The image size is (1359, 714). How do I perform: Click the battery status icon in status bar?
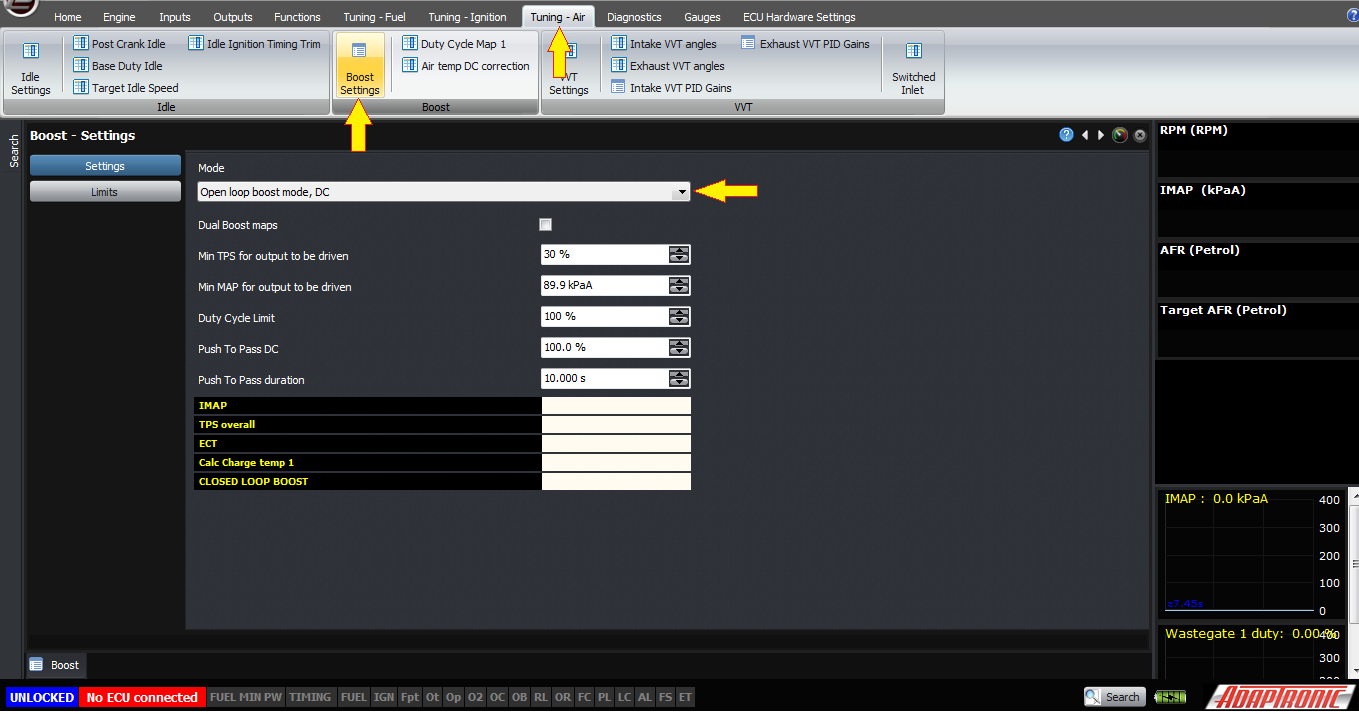coord(1169,697)
